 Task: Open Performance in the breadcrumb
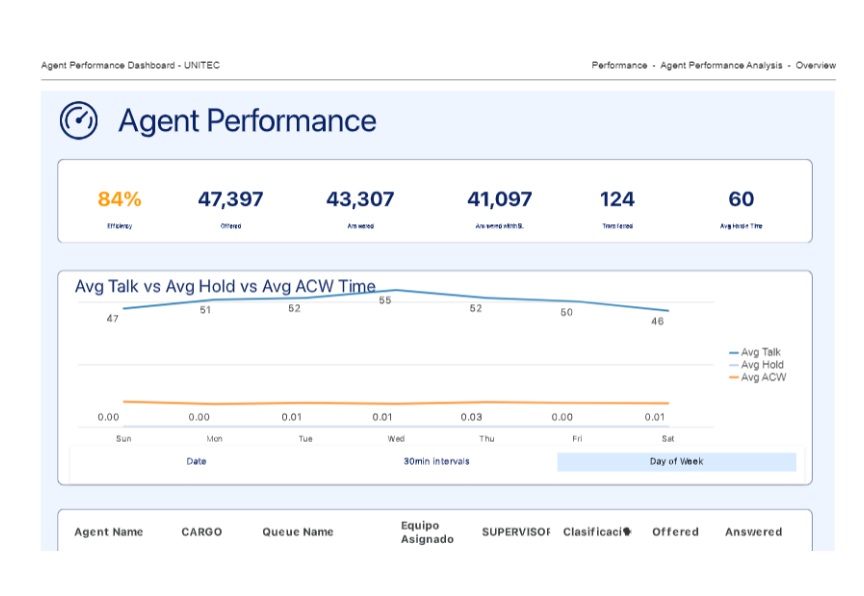pyautogui.click(x=619, y=66)
